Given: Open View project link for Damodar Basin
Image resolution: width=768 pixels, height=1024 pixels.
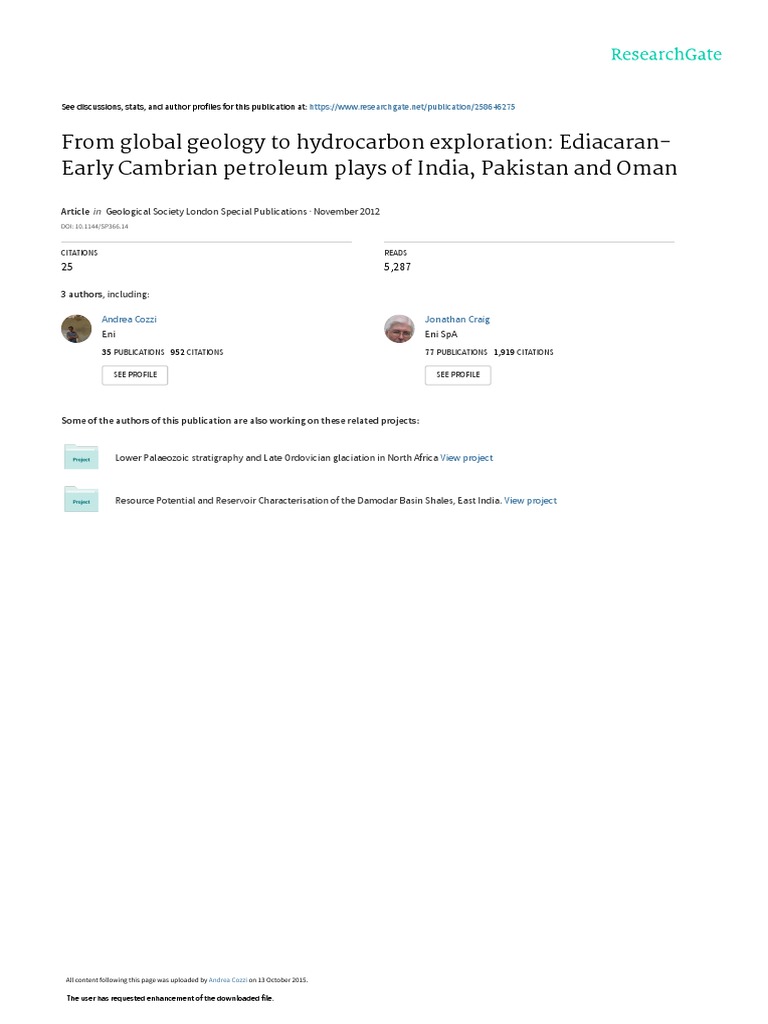Looking at the screenshot, I should pyautogui.click(x=530, y=500).
